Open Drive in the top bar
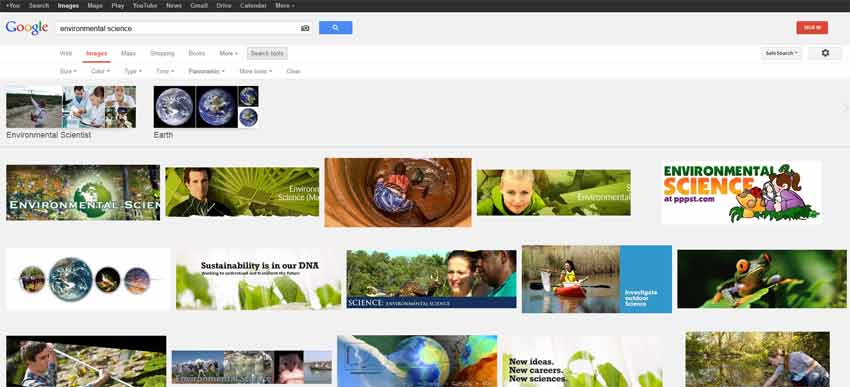The image size is (850, 387). pos(224,5)
